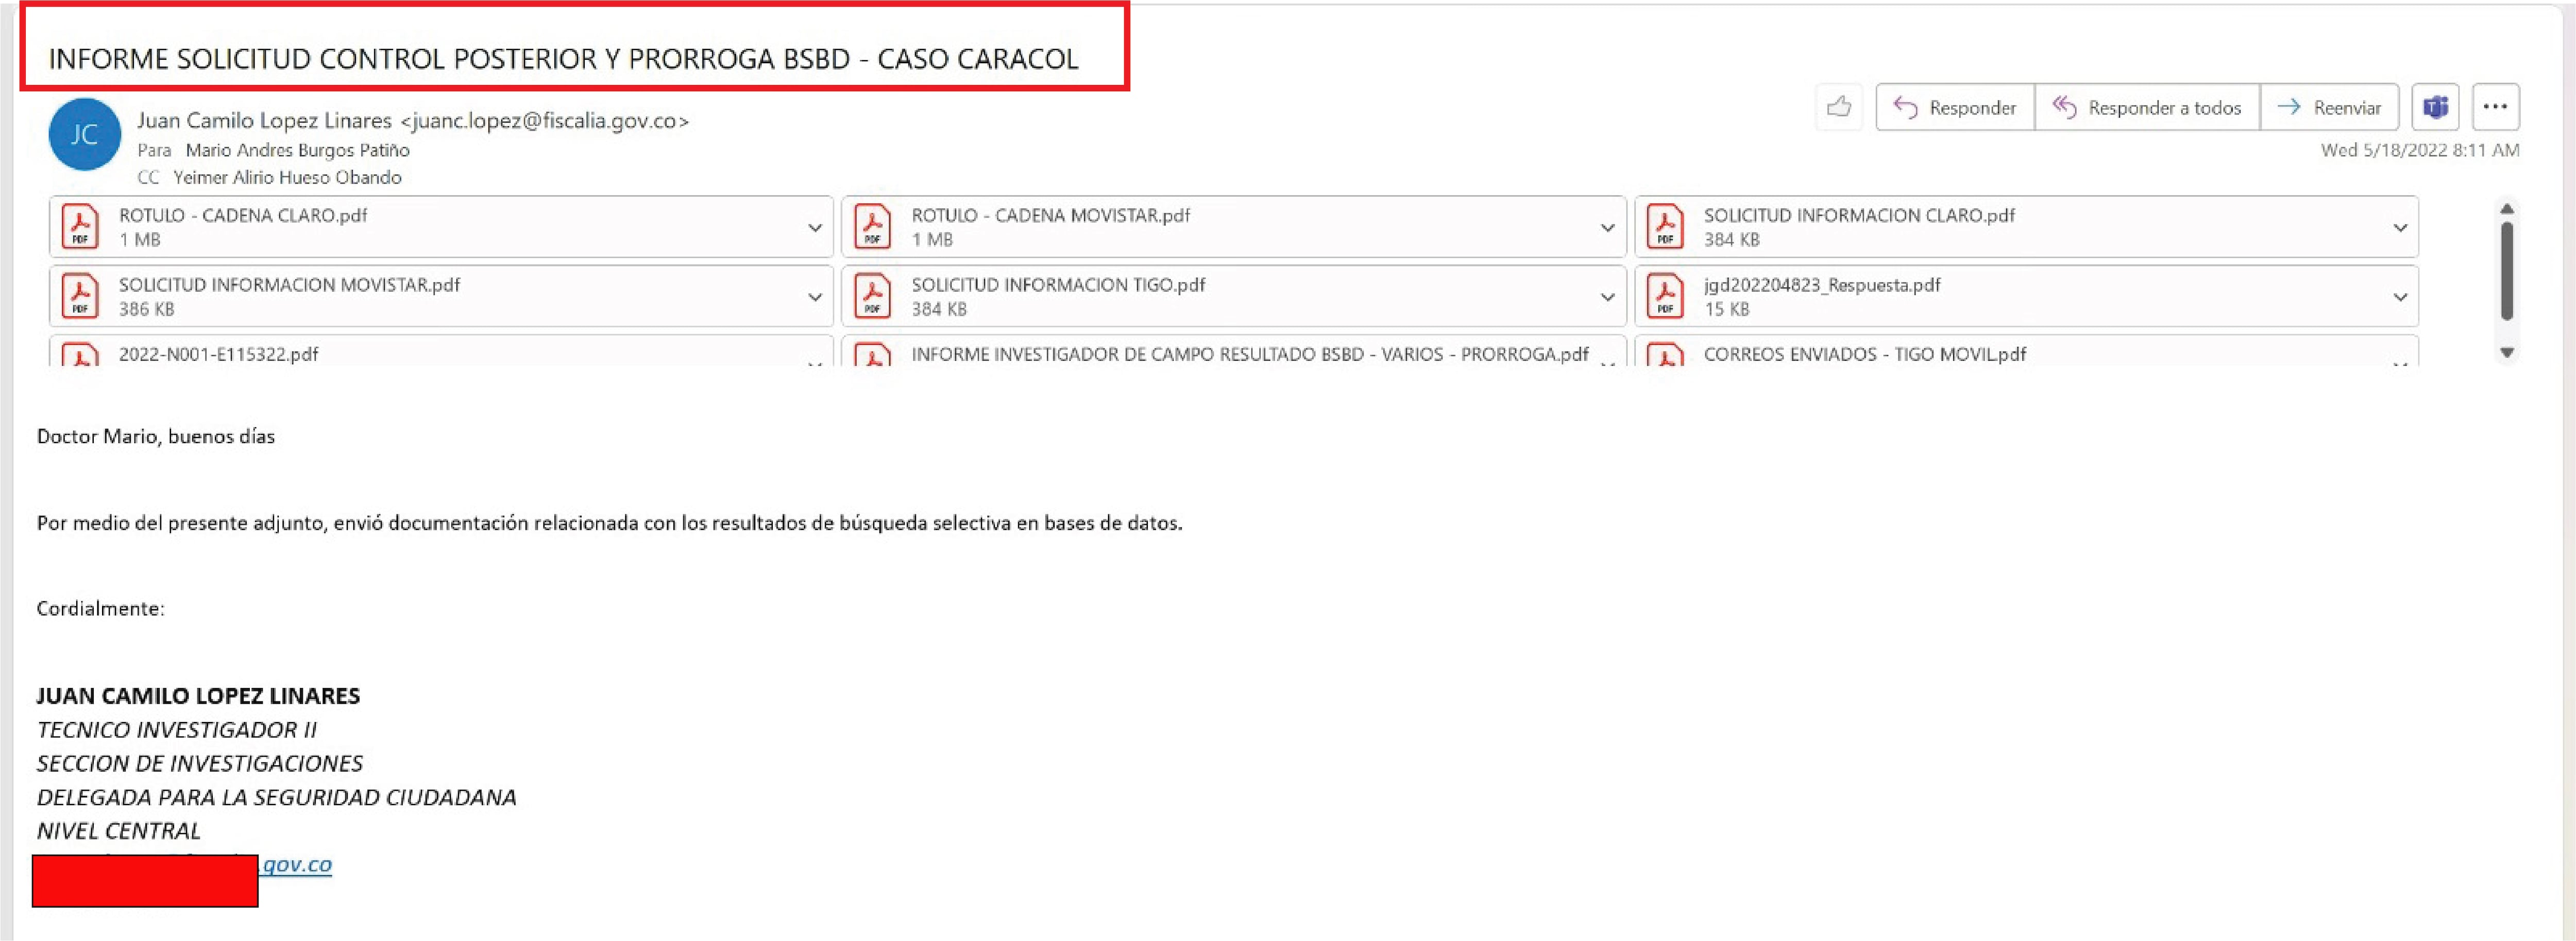Click the JC sender avatar
Image resolution: width=2576 pixels, height=941 pixels.
[84, 135]
